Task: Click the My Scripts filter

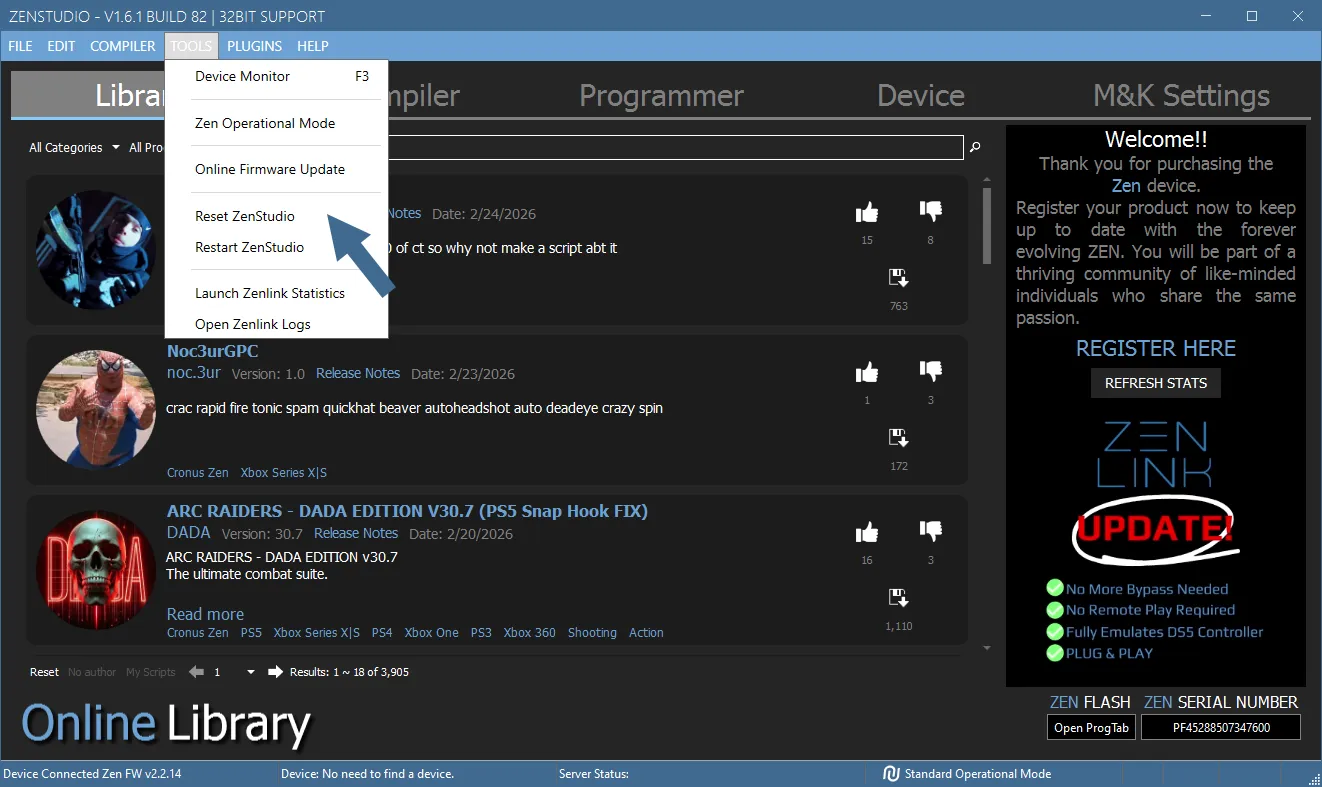Action: coord(151,672)
